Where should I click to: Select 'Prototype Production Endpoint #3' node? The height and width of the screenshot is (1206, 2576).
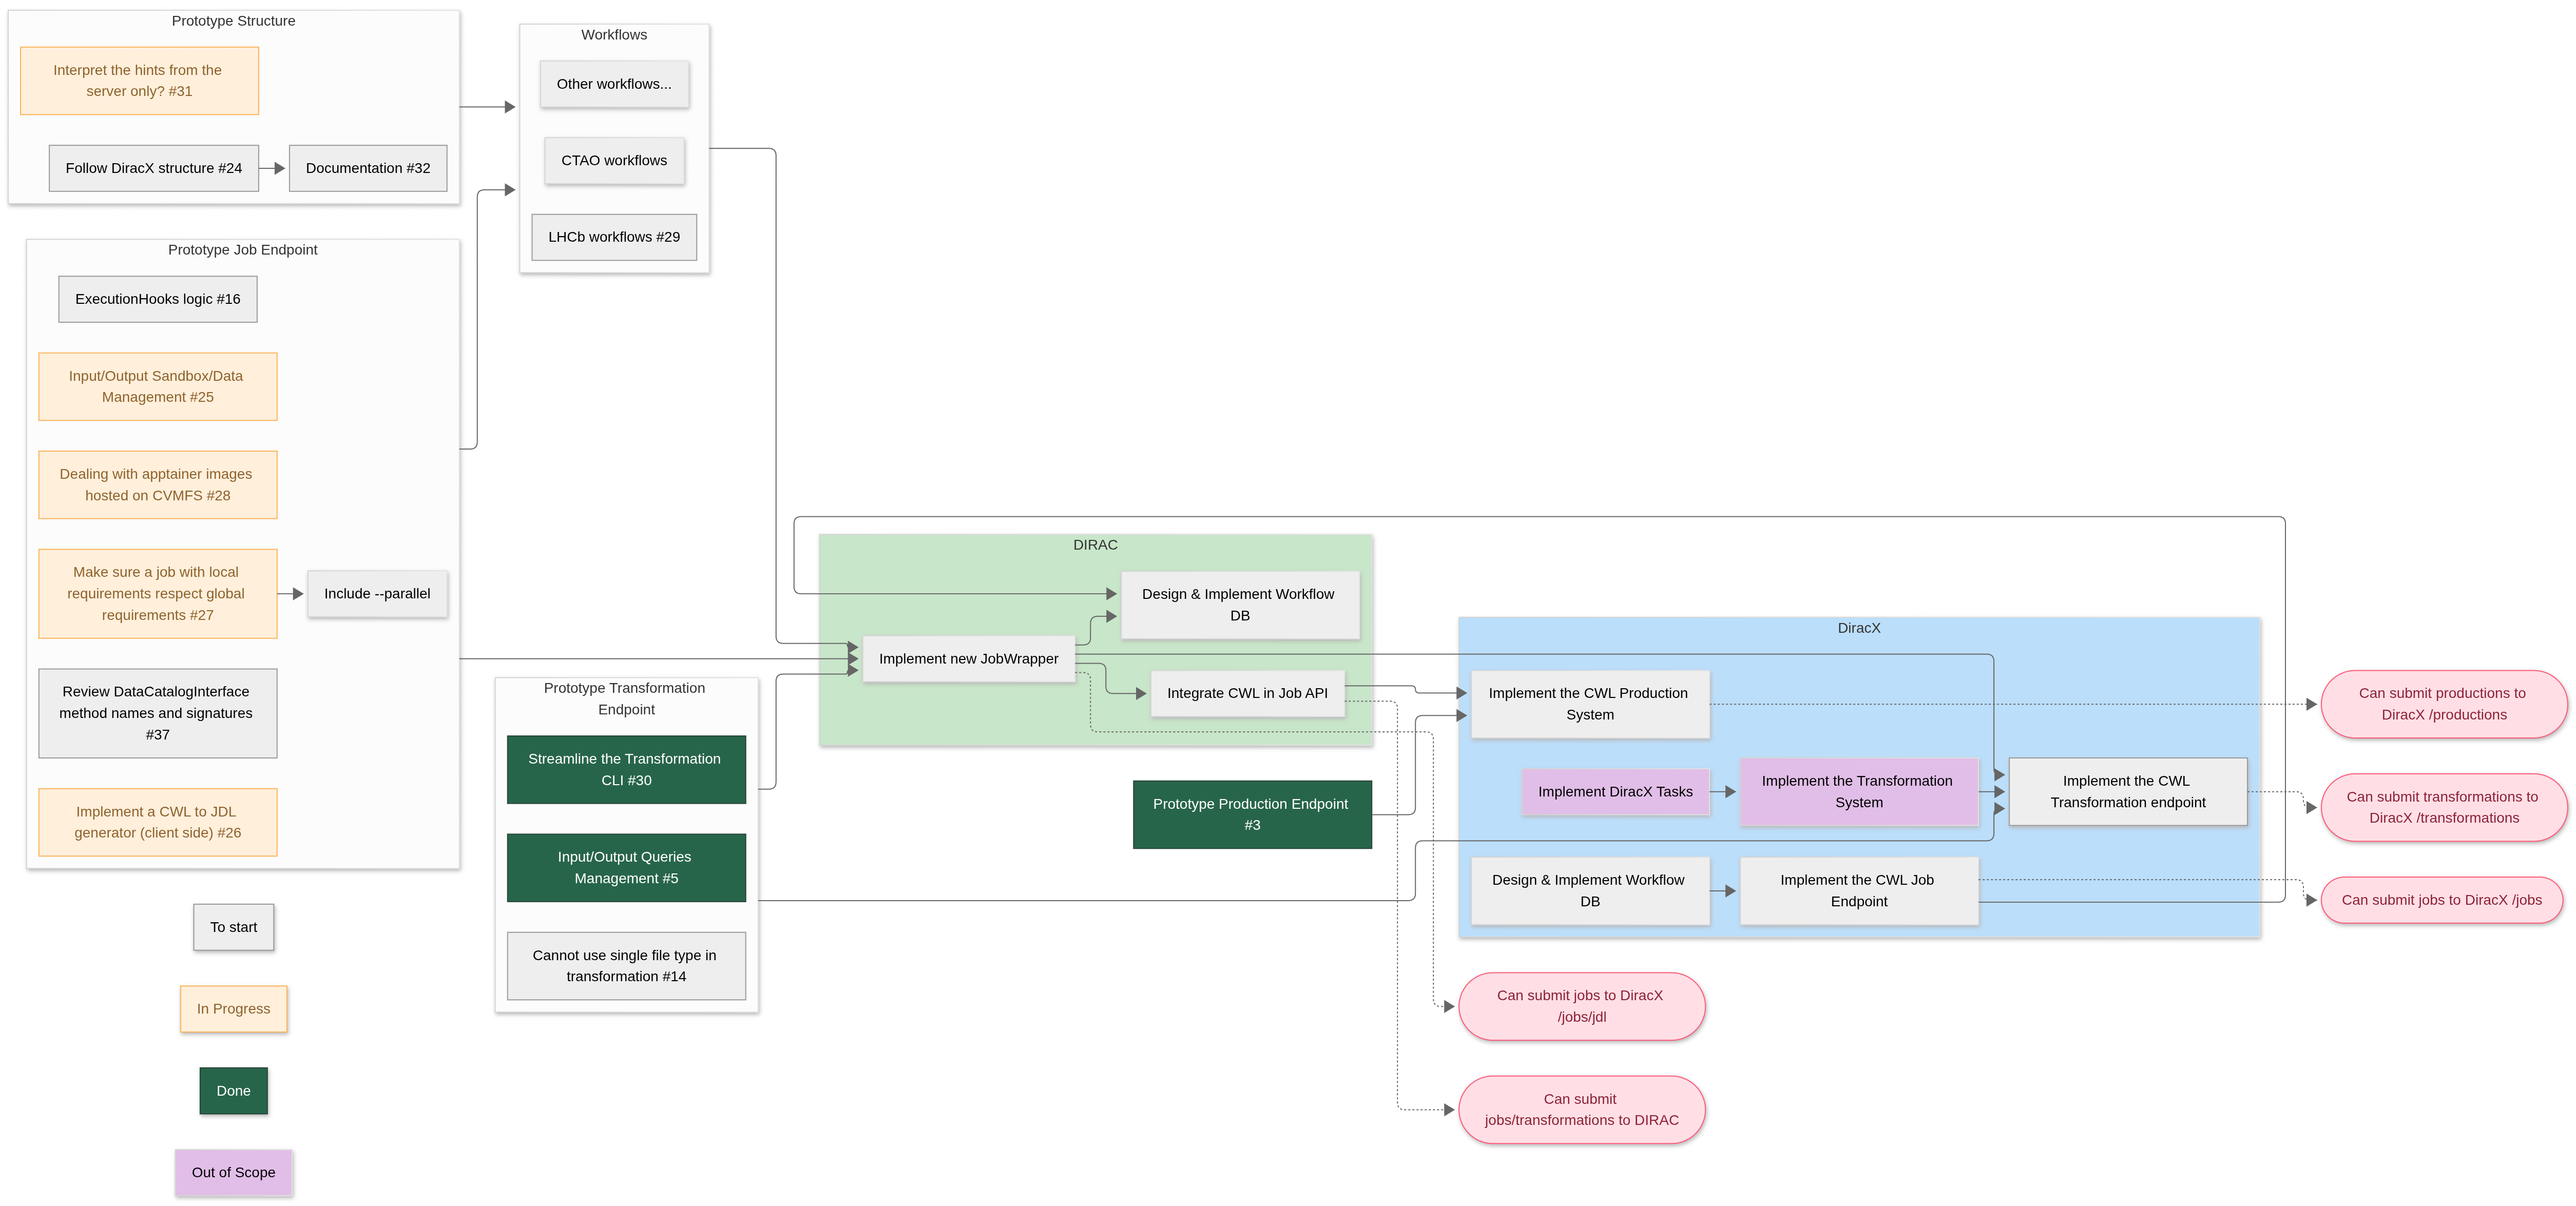click(1251, 814)
